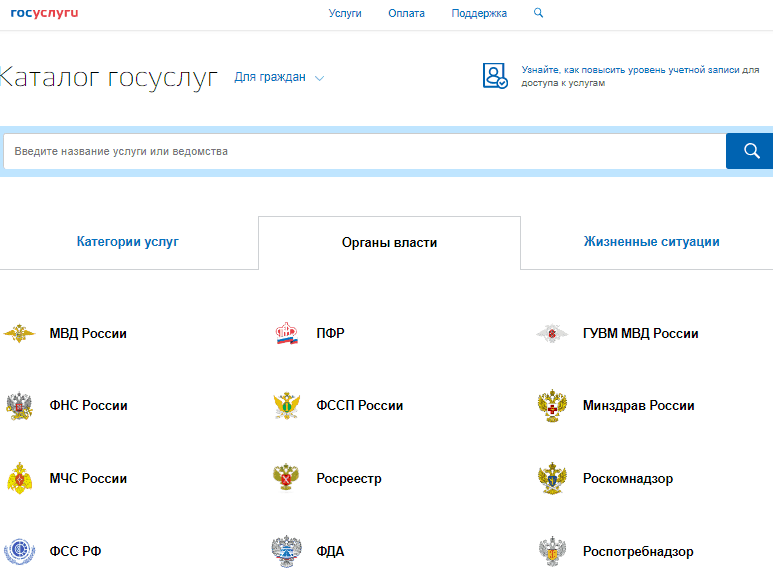Open the Поддержка menu item
This screenshot has height=572, width=773.
coord(479,13)
